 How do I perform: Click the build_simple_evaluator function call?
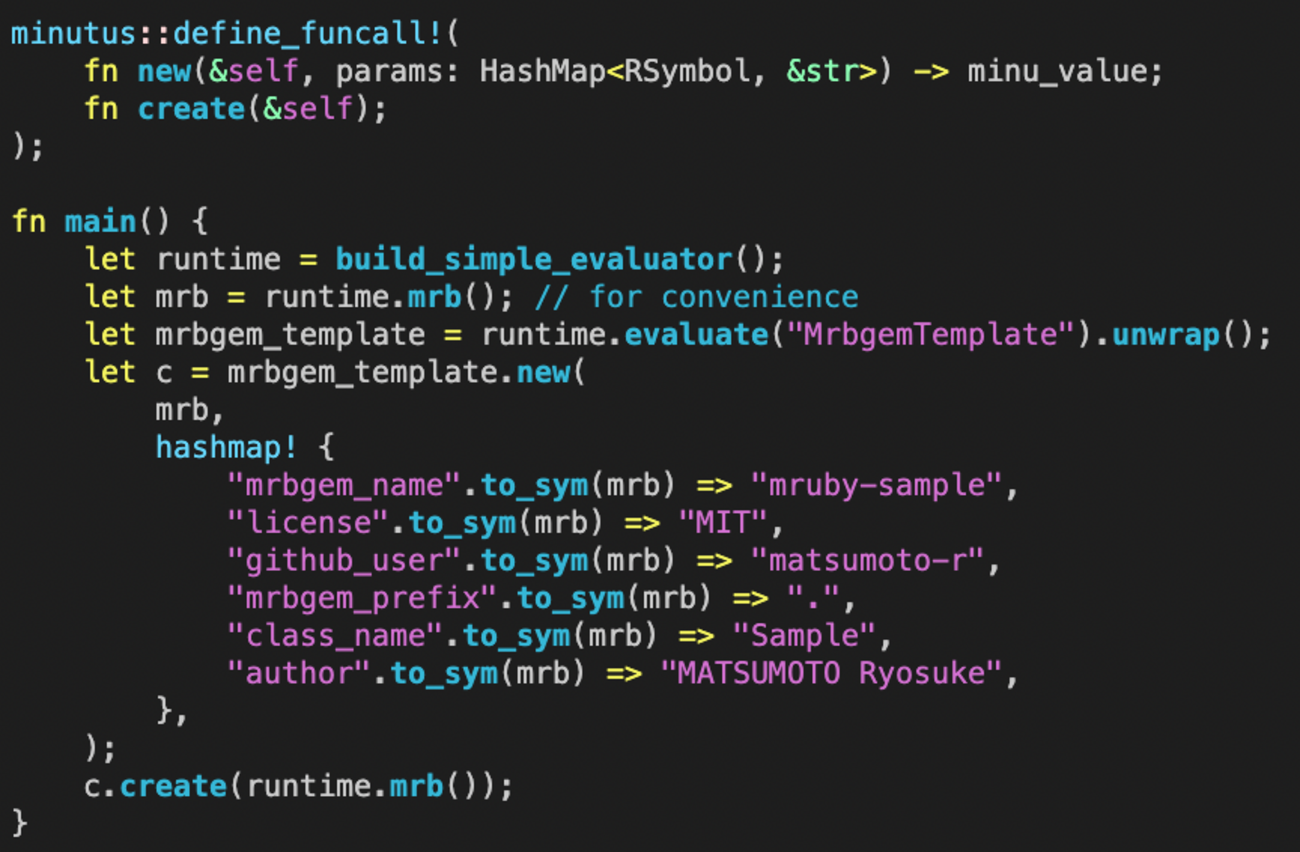(534, 259)
